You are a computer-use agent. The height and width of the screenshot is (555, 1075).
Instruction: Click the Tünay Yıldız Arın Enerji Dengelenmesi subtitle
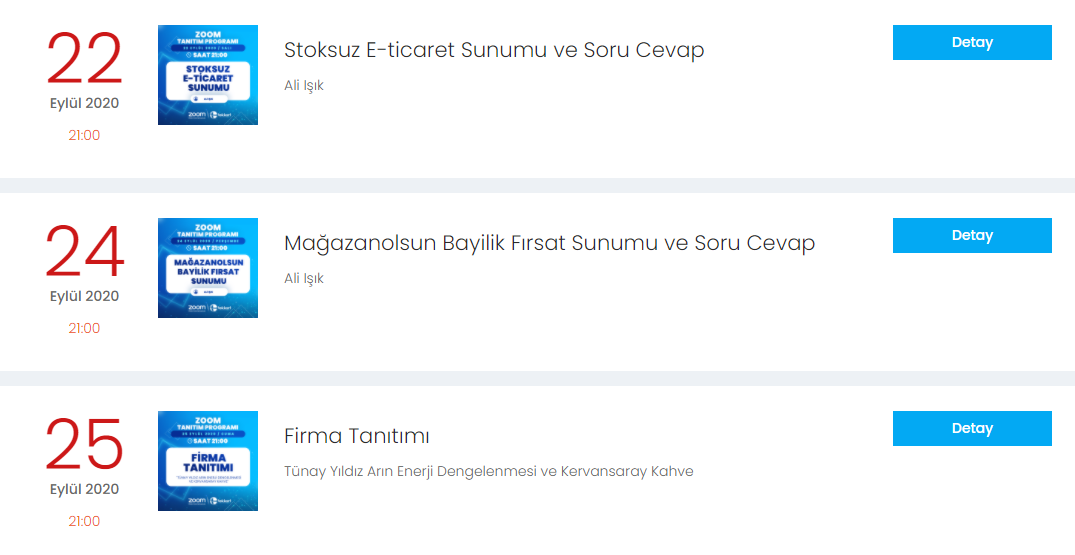point(489,471)
